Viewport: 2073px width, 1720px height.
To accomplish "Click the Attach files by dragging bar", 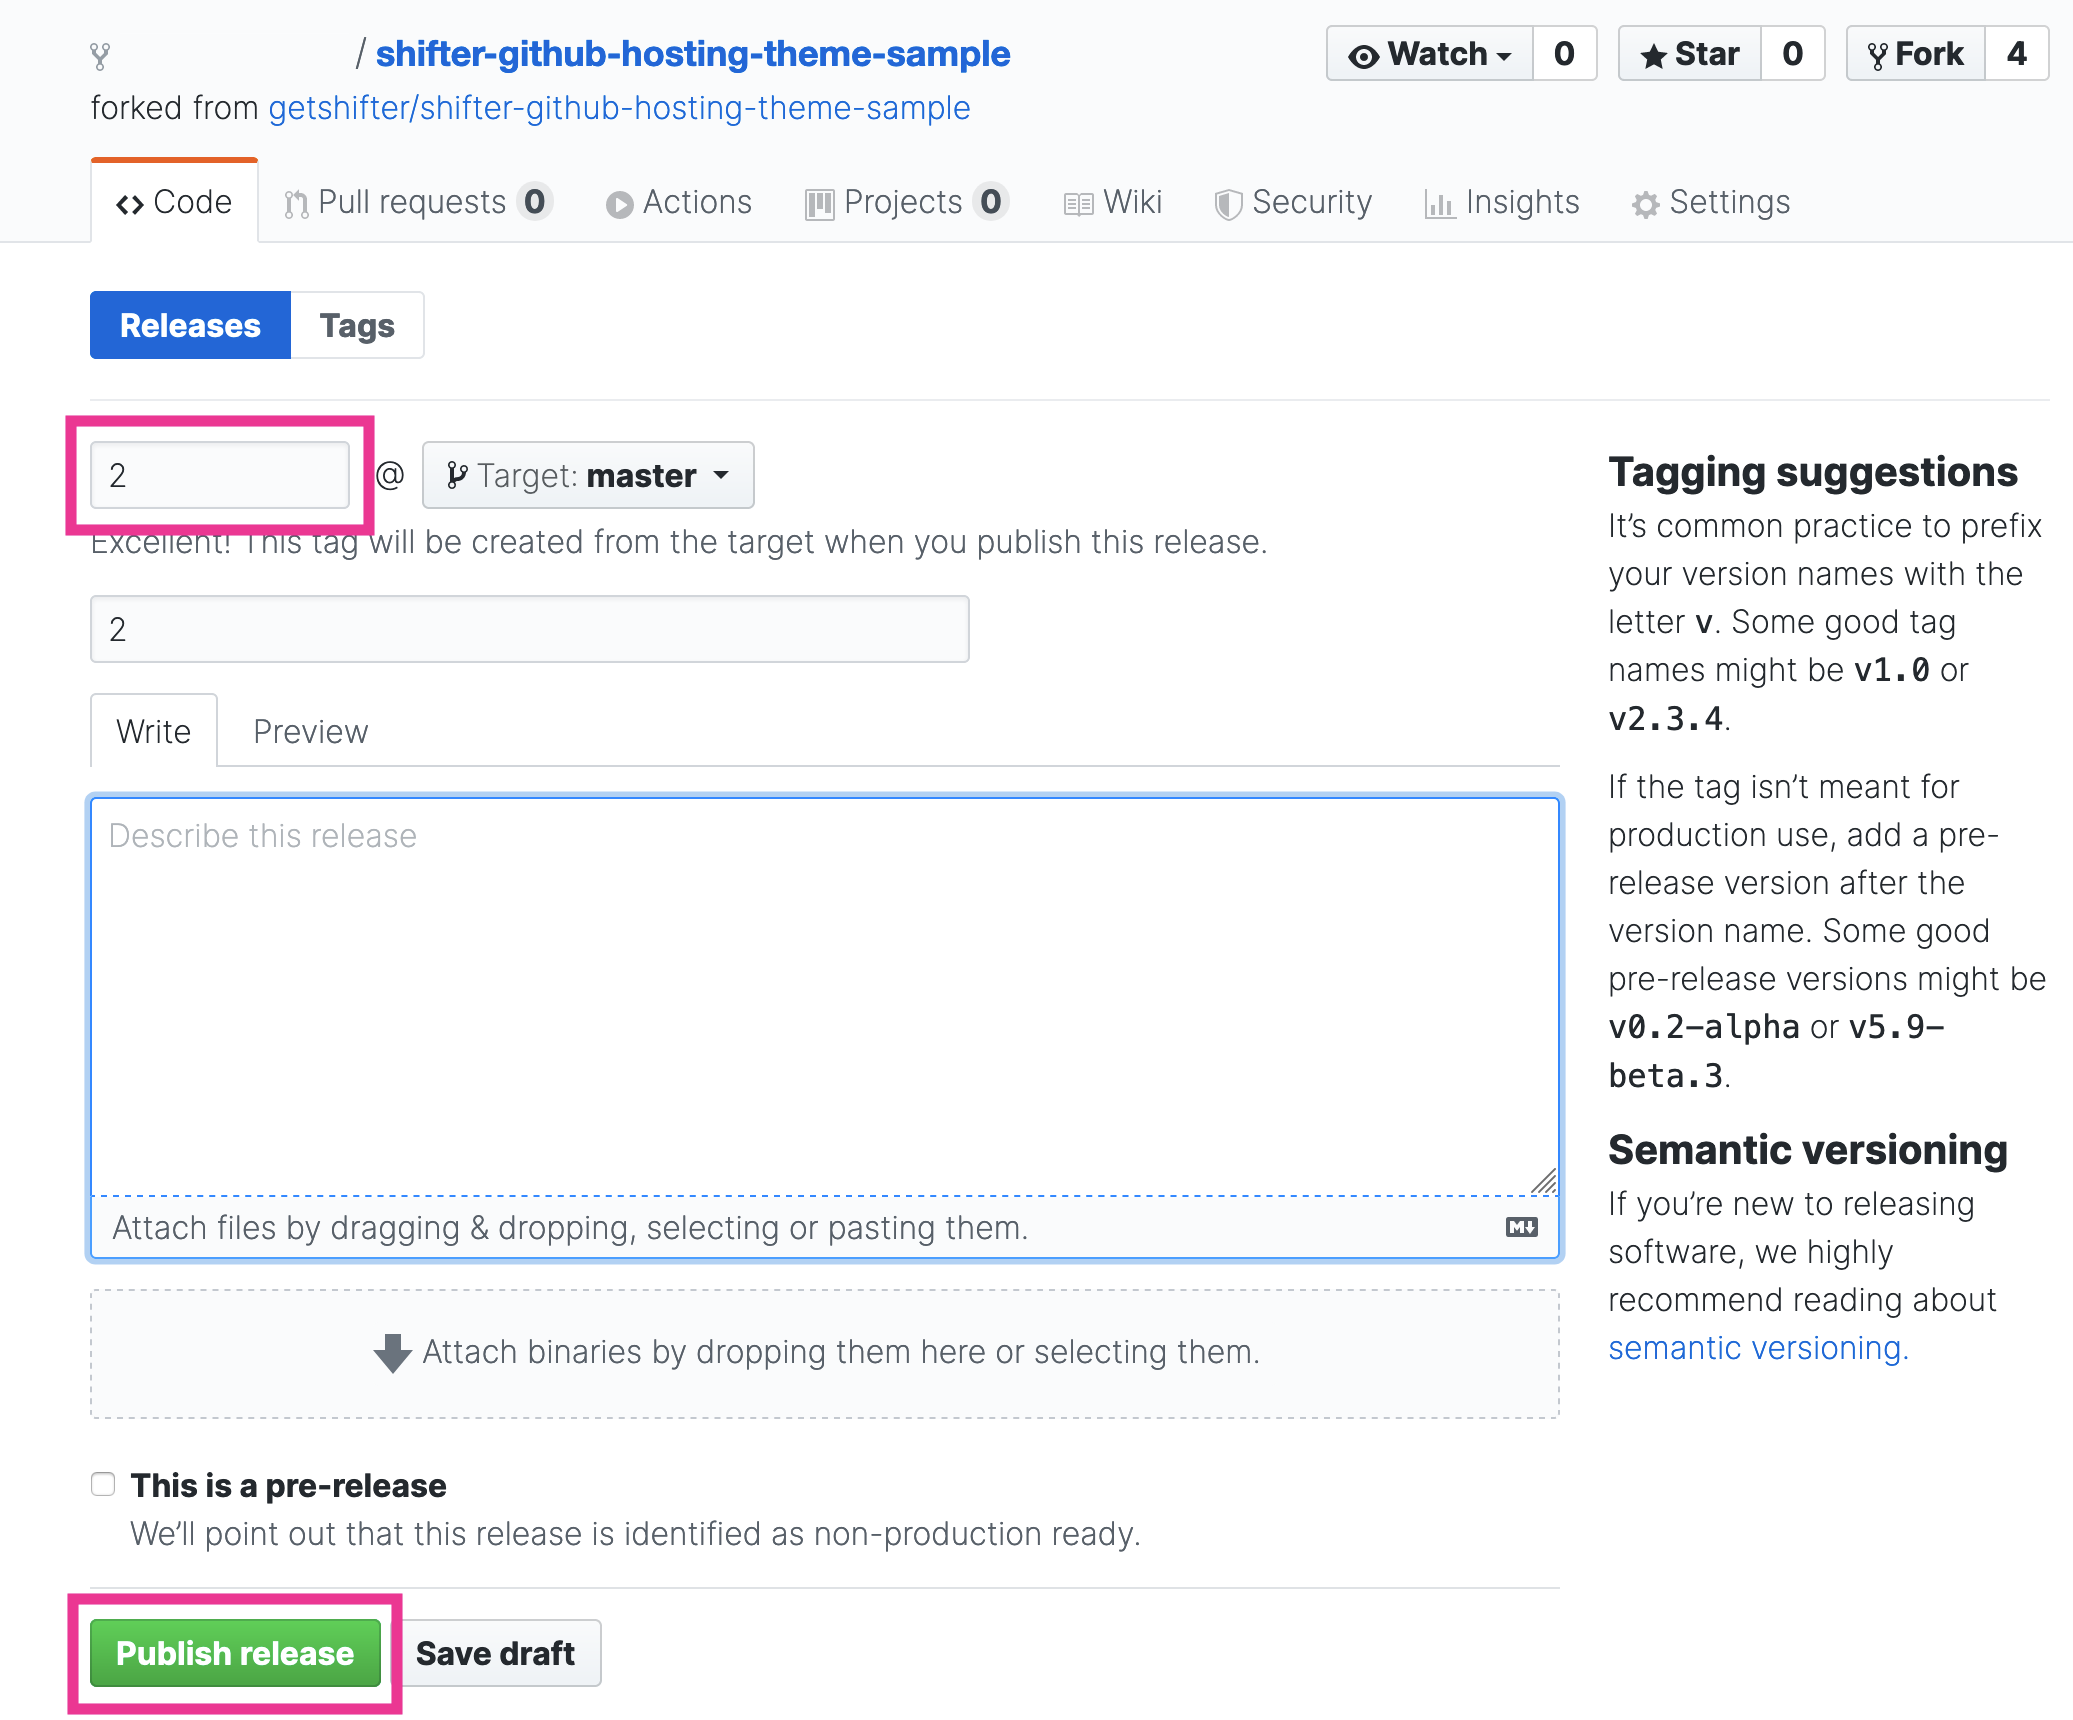I will point(825,1227).
